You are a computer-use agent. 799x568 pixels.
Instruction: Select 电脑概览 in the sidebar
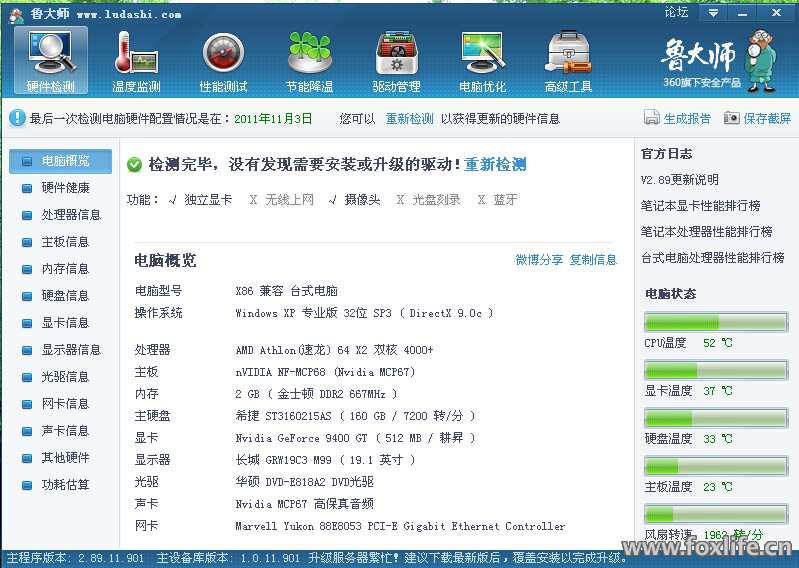coord(61,161)
